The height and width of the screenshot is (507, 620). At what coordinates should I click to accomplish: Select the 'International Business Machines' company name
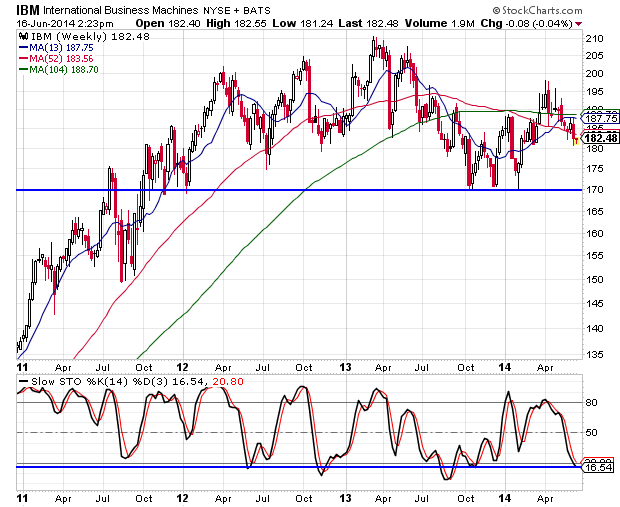pos(121,10)
